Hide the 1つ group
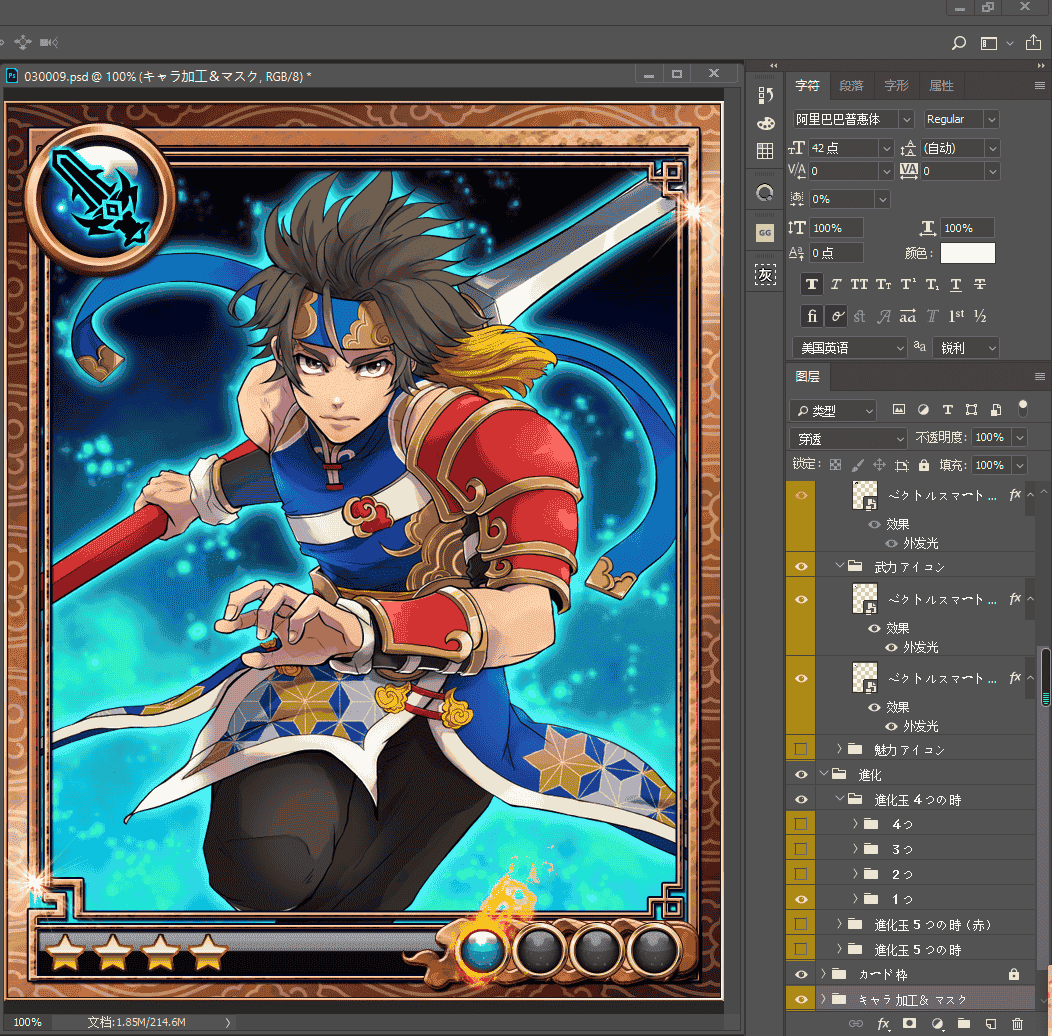The width and height of the screenshot is (1052, 1036). click(801, 899)
